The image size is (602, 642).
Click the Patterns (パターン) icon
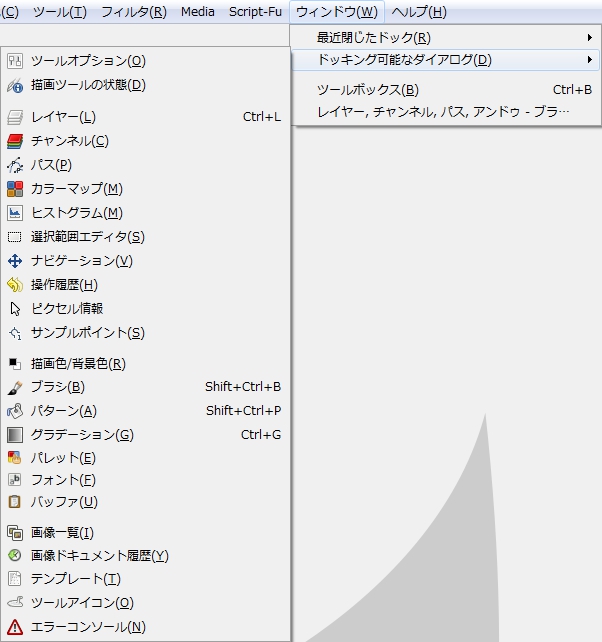tap(15, 411)
